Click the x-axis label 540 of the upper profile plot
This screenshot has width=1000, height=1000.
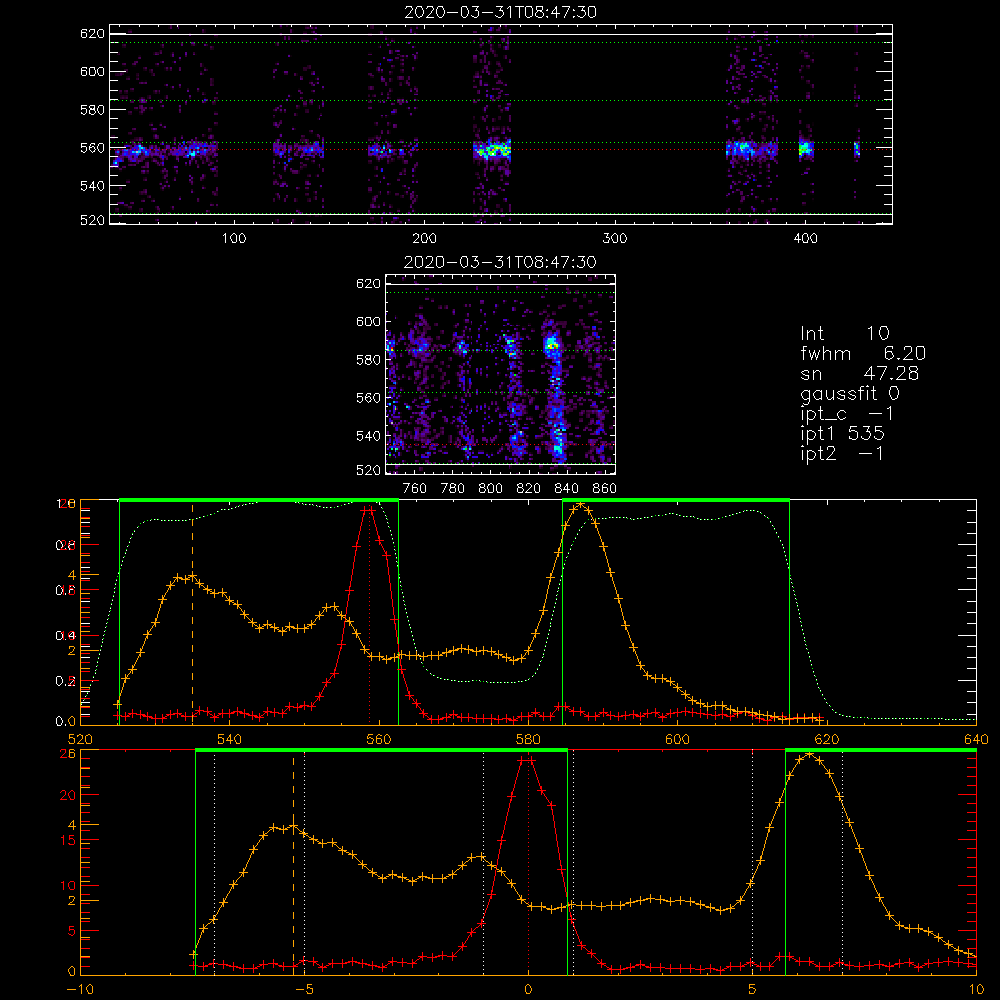[x=230, y=739]
